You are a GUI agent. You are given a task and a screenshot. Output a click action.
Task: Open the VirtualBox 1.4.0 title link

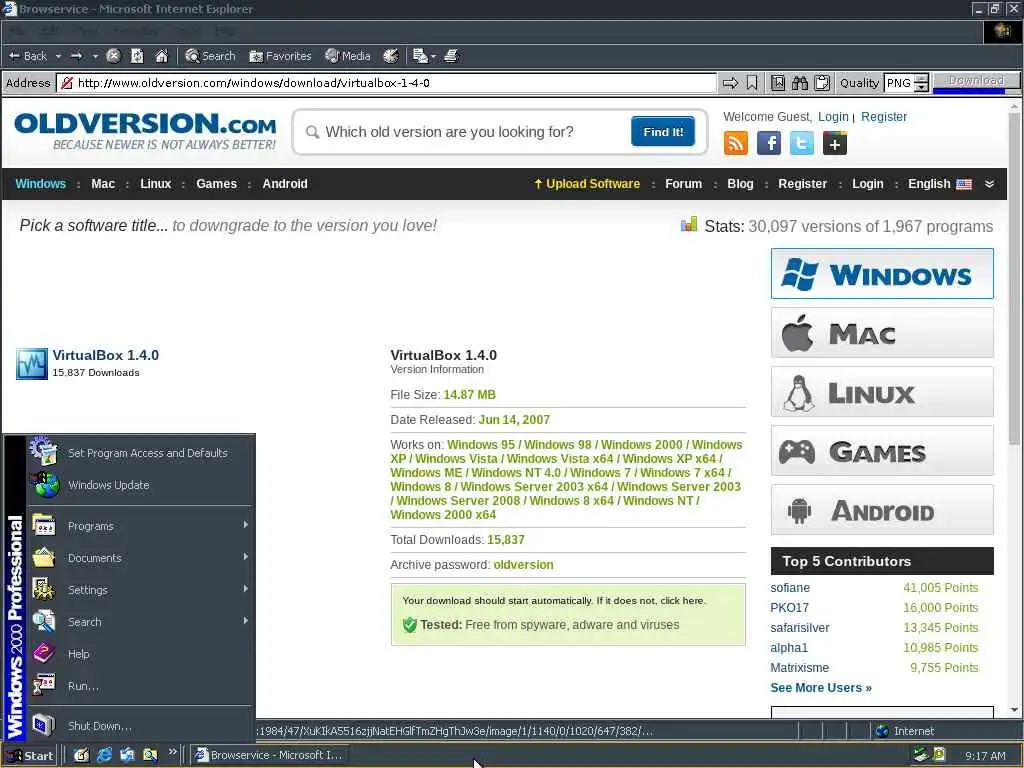tap(105, 355)
